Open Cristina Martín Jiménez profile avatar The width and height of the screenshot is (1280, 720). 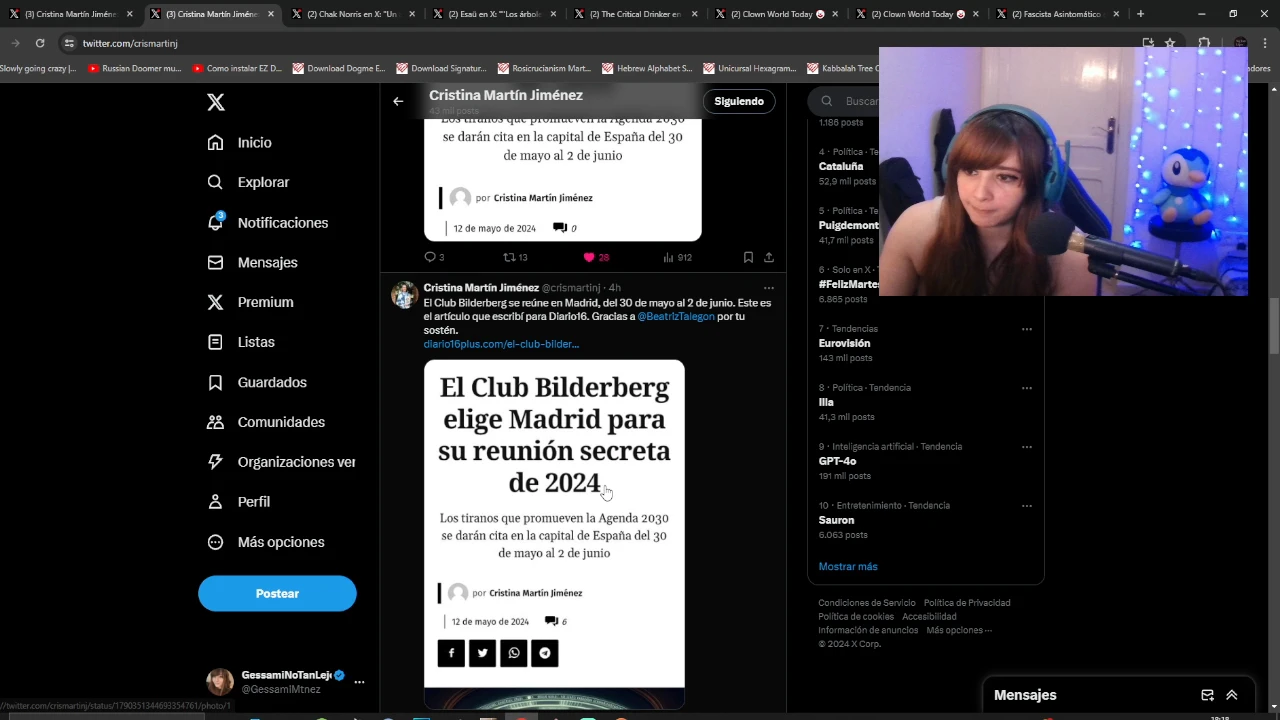(404, 295)
